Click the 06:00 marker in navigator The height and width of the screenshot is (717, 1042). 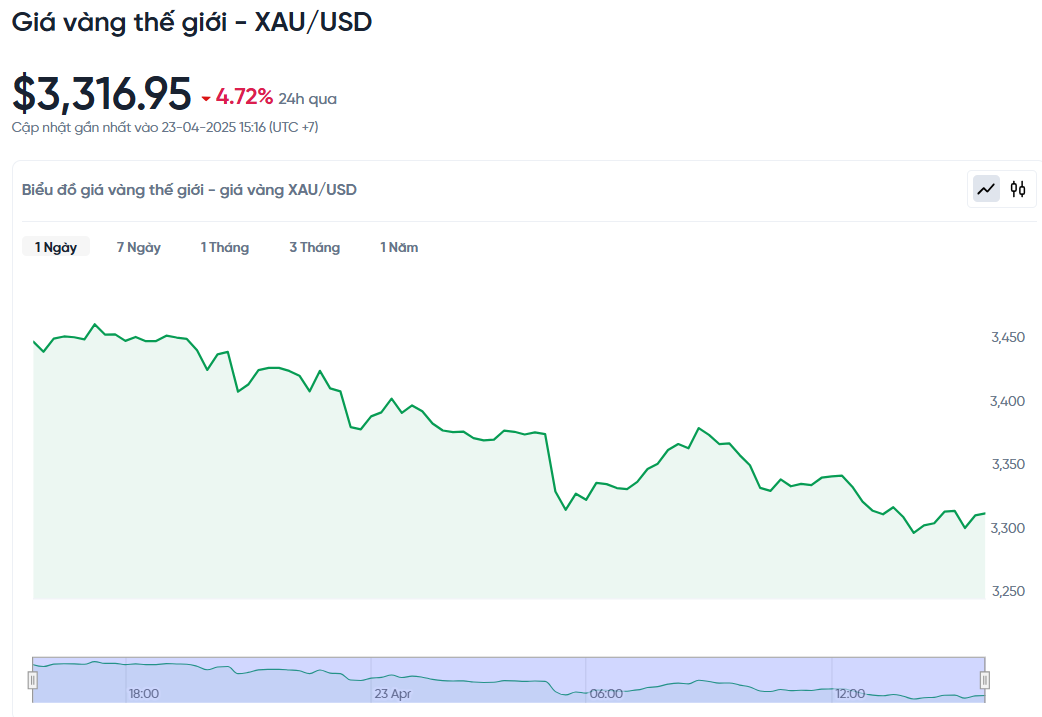[x=606, y=693]
